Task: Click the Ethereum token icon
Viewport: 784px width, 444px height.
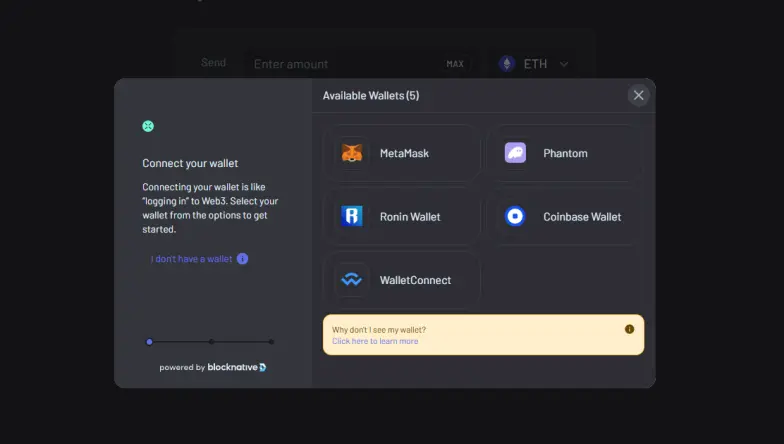Action: (x=507, y=64)
